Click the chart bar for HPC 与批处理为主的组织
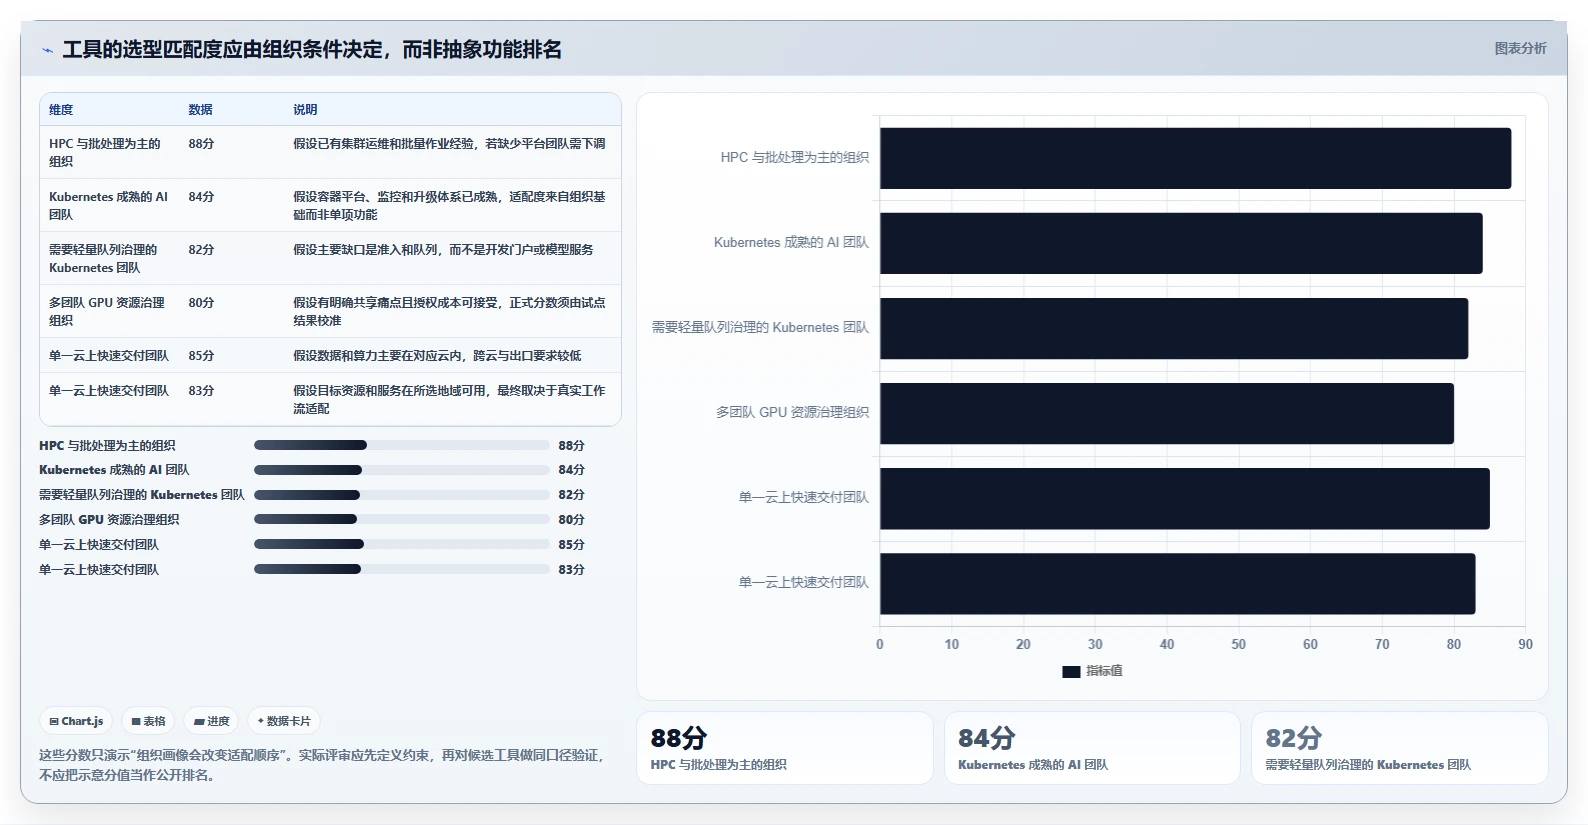The height and width of the screenshot is (825, 1588). [1195, 158]
